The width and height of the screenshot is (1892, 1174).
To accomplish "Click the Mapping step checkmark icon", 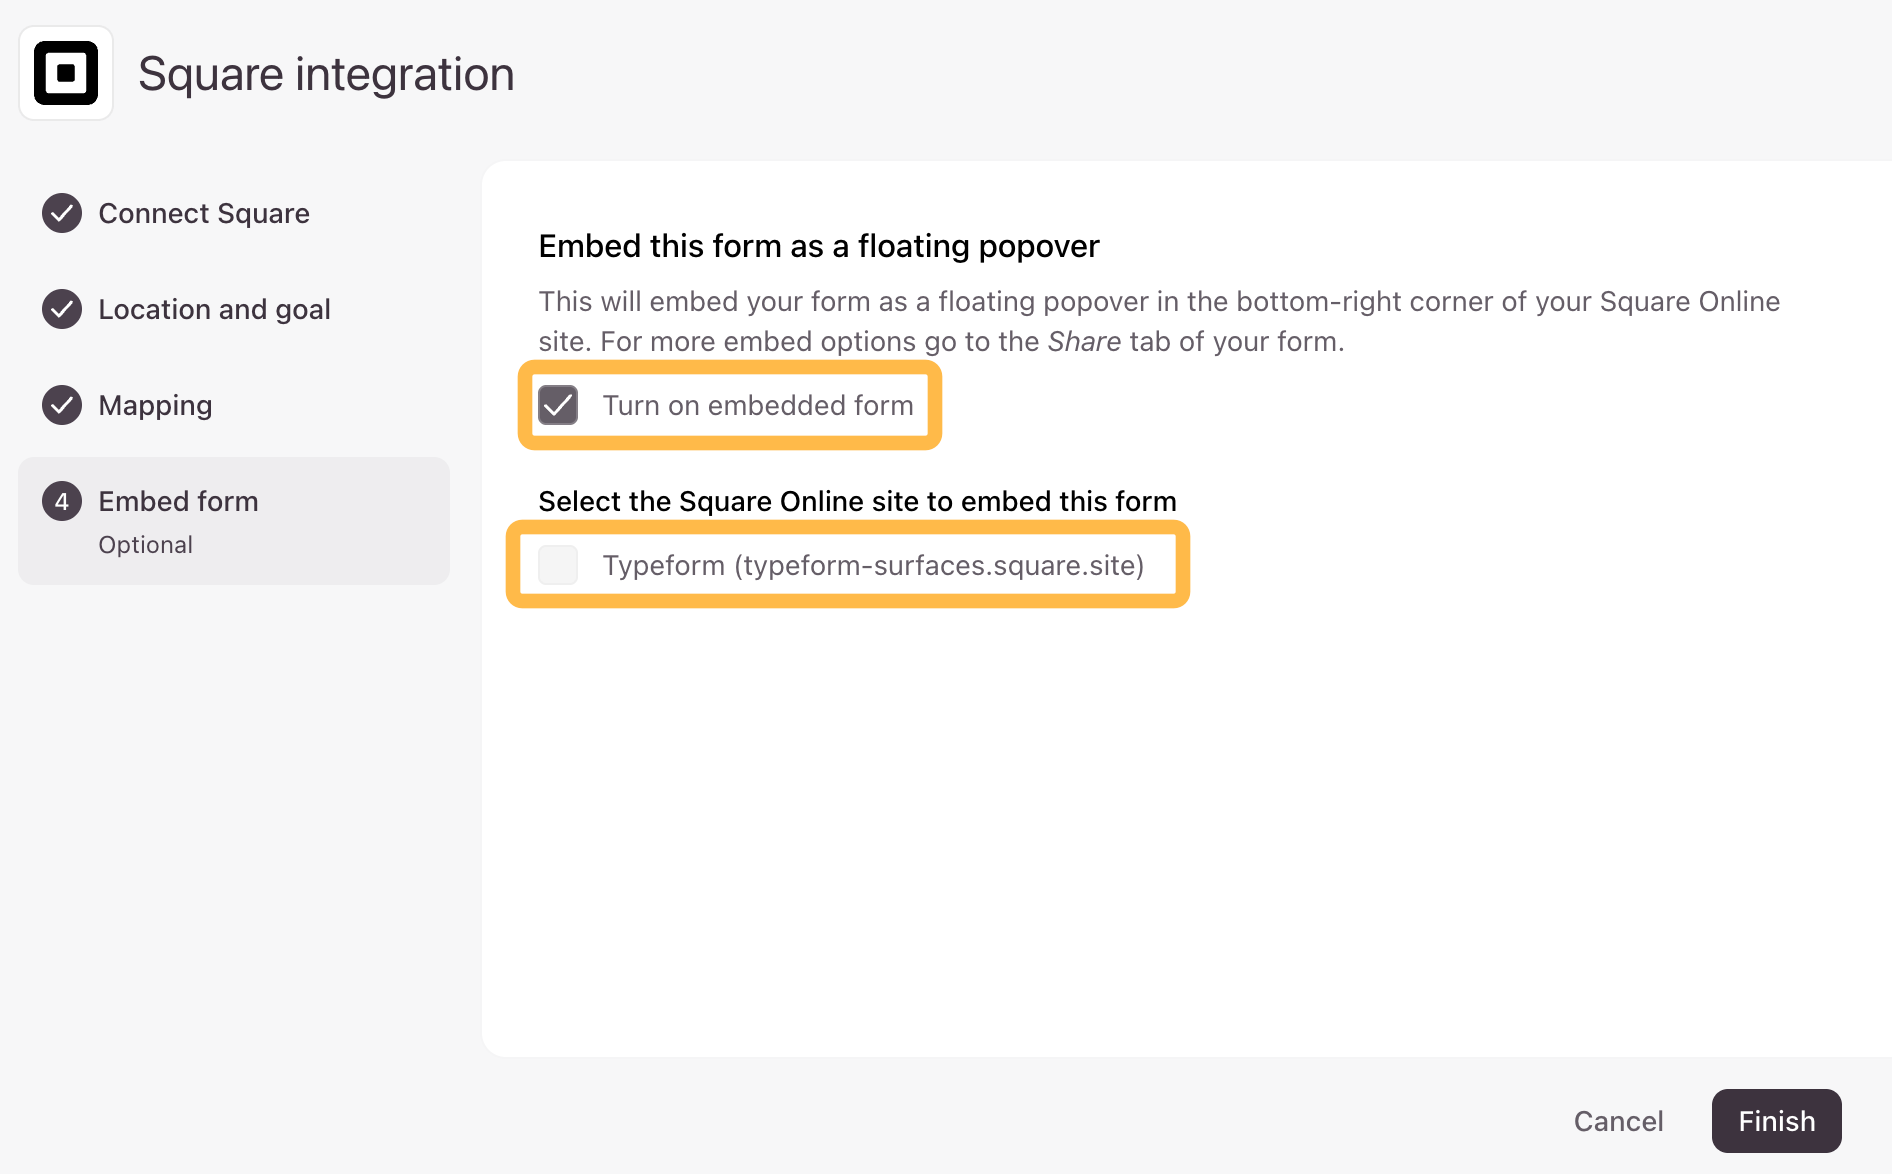I will [62, 405].
